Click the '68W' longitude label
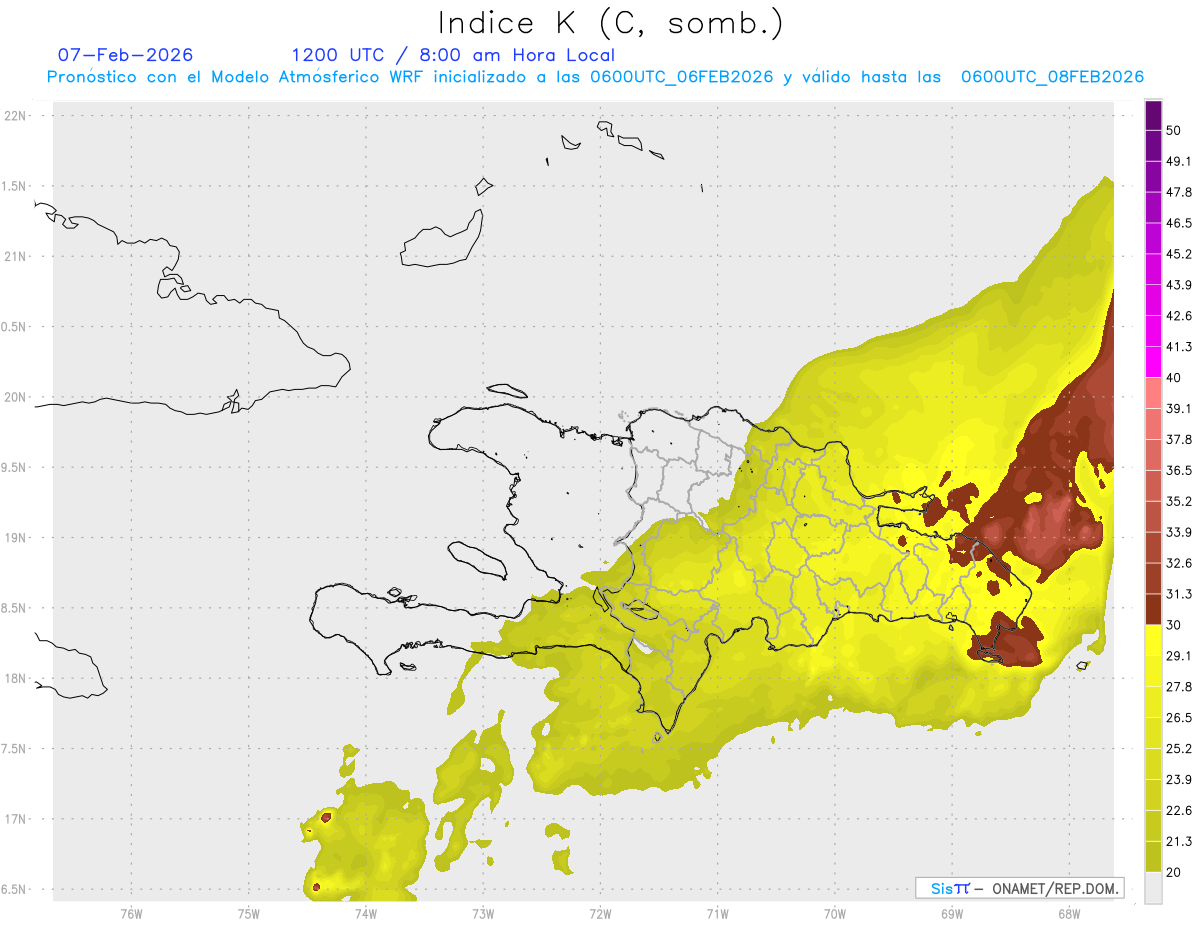The height and width of the screenshot is (927, 1200). [x=1069, y=914]
